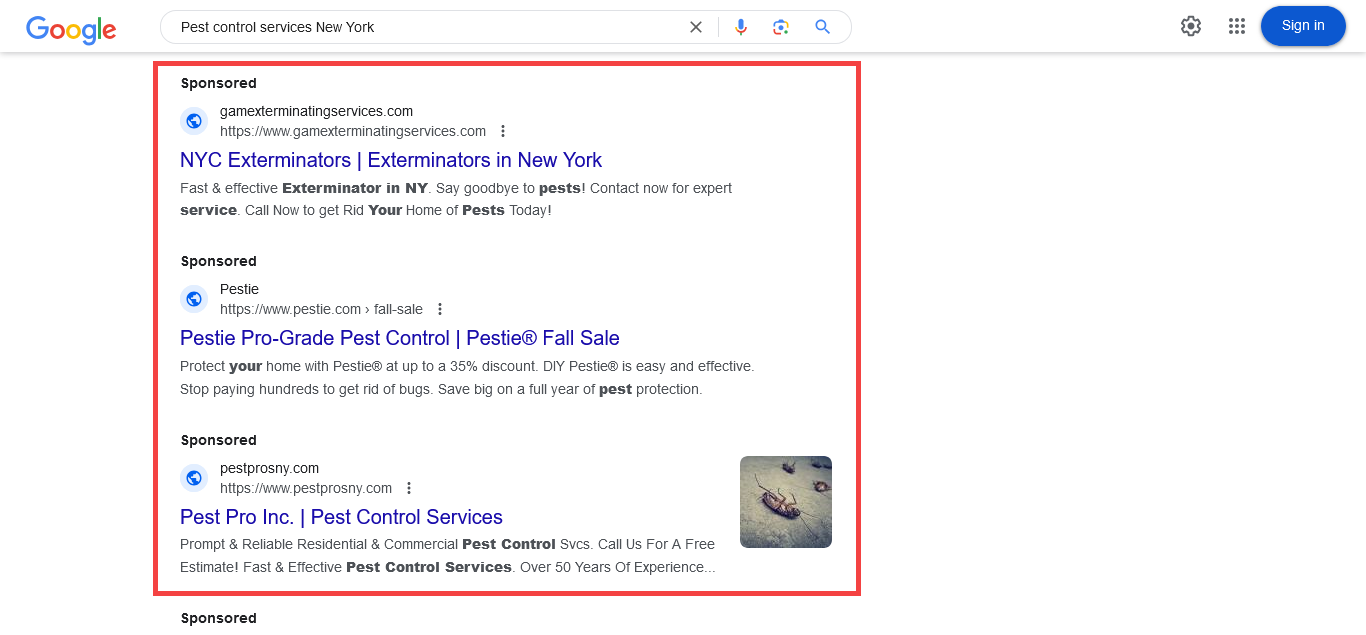Screen dimensions: 1366x635
Task: Open Pestie Pro-Grade Pest Control headline link
Action: click(x=400, y=338)
